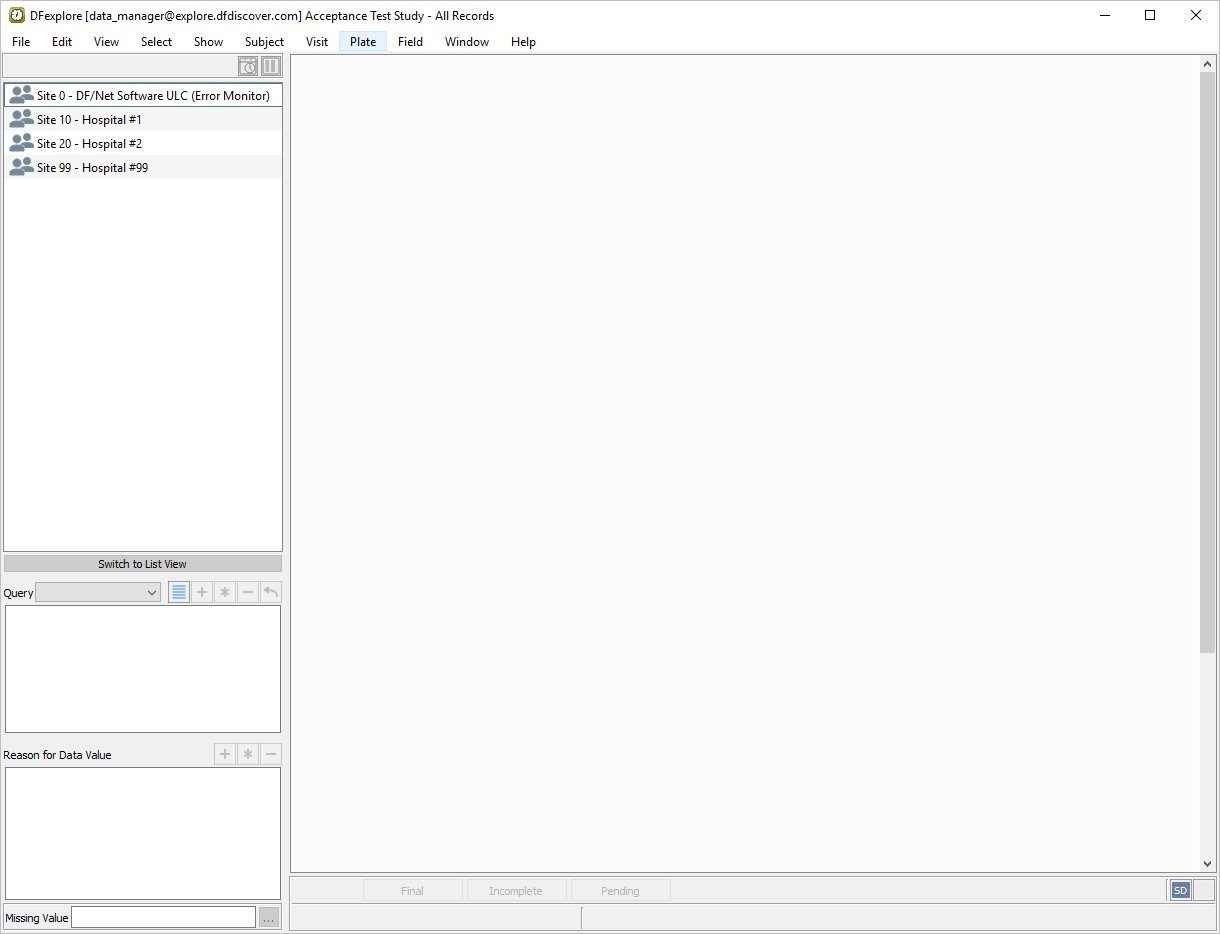Click the minus icon in Query toolbar
The height and width of the screenshot is (934, 1220).
click(x=248, y=592)
